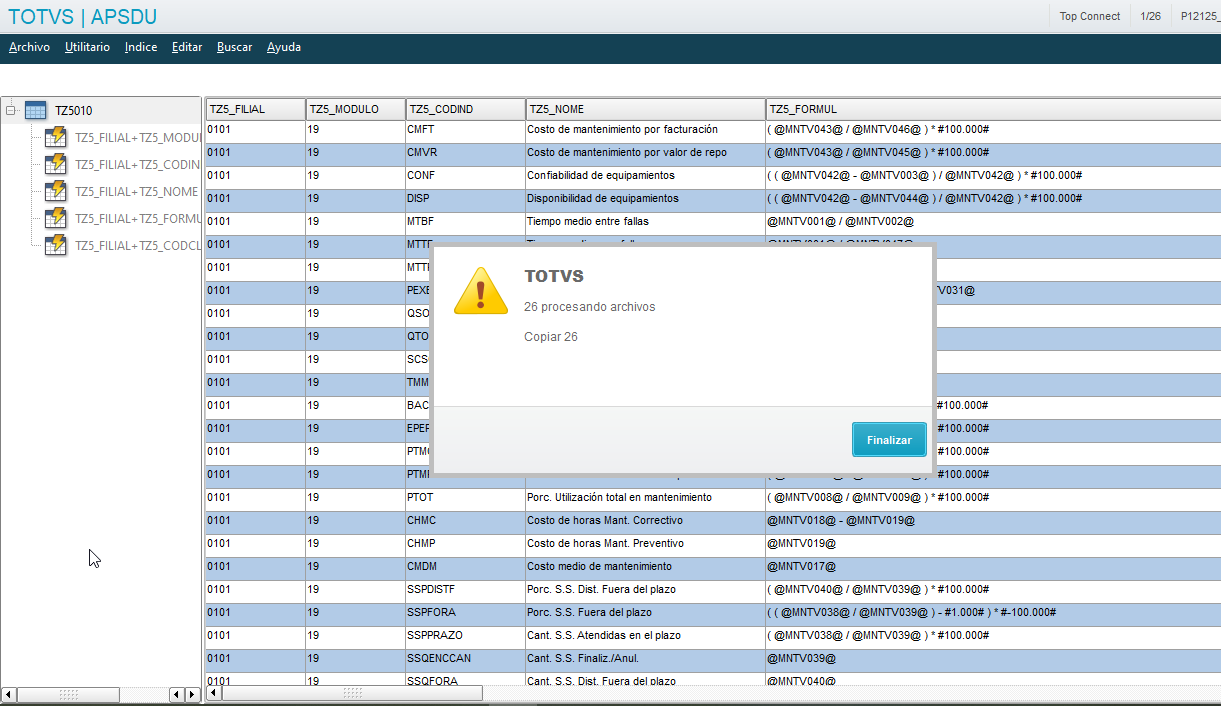Select TZ5_FILIAL+TZ5_MODUL index entry

click(x=138, y=138)
